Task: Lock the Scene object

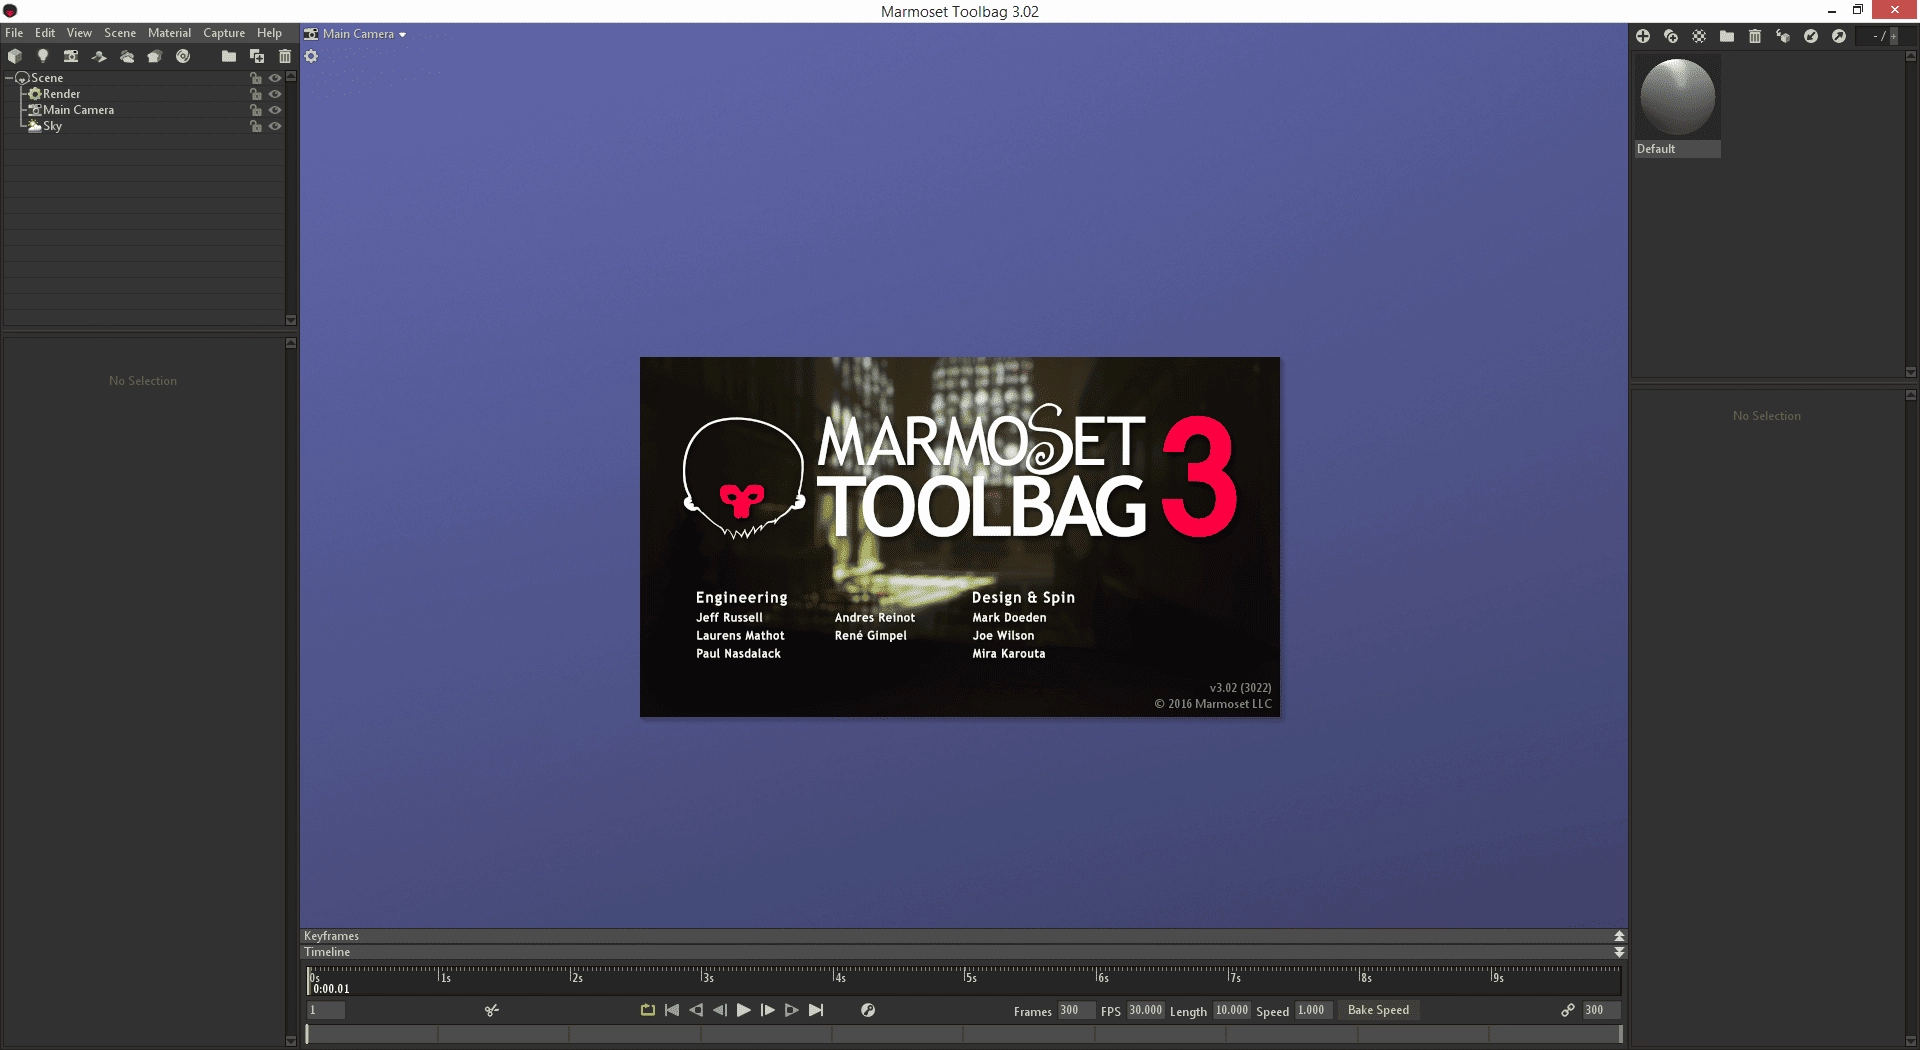Action: [x=256, y=78]
